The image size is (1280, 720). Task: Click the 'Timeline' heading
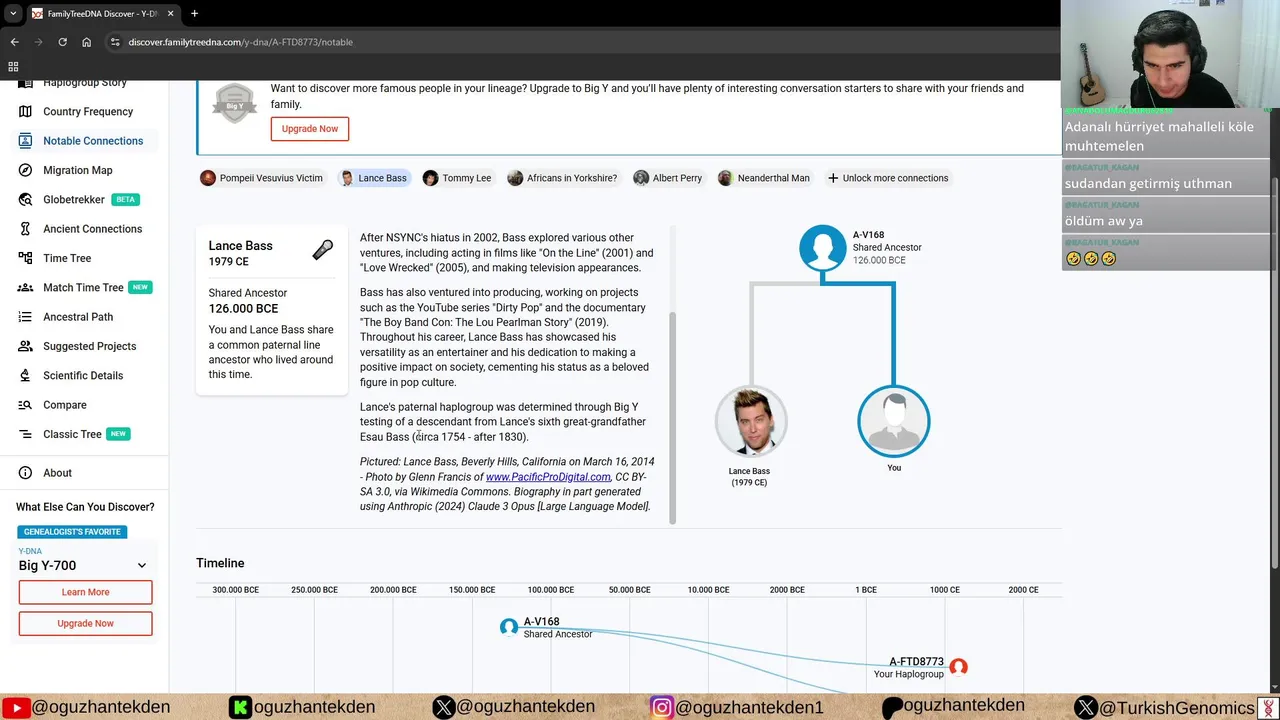[220, 563]
